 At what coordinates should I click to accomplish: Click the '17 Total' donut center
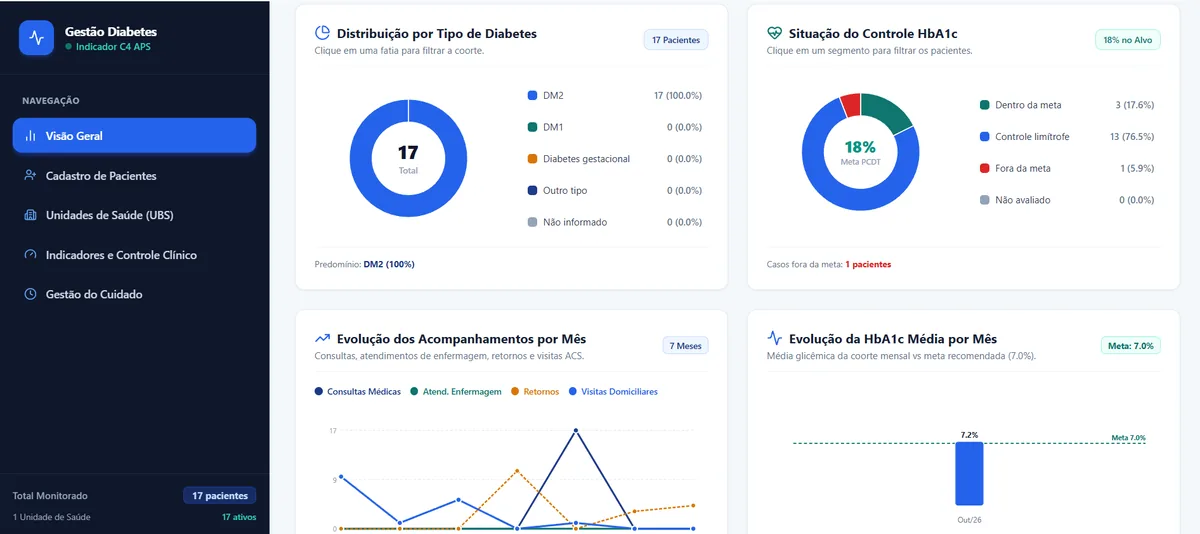coord(408,158)
